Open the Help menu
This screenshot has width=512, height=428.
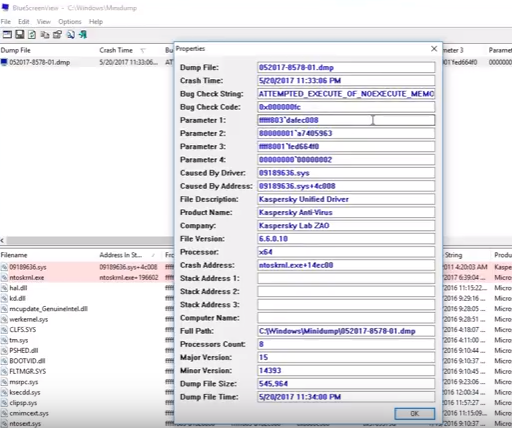point(96,22)
